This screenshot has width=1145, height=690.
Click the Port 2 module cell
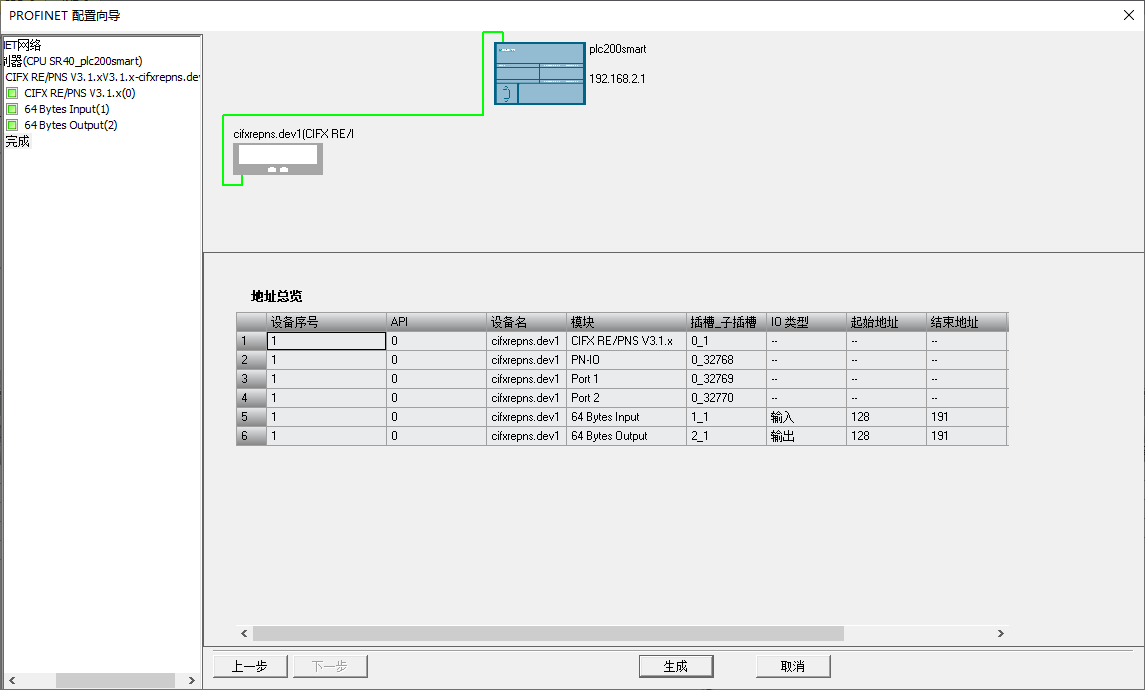tap(626, 398)
